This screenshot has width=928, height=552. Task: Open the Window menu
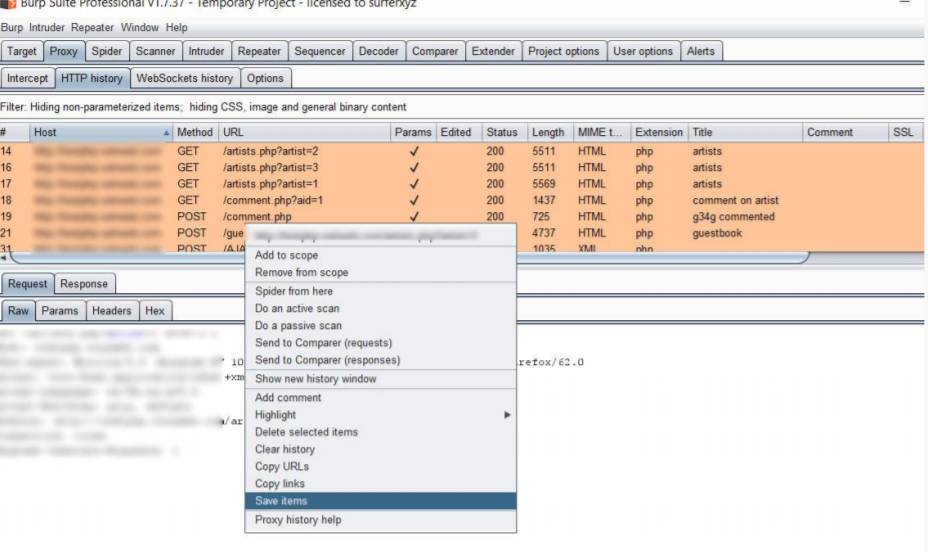coord(140,27)
